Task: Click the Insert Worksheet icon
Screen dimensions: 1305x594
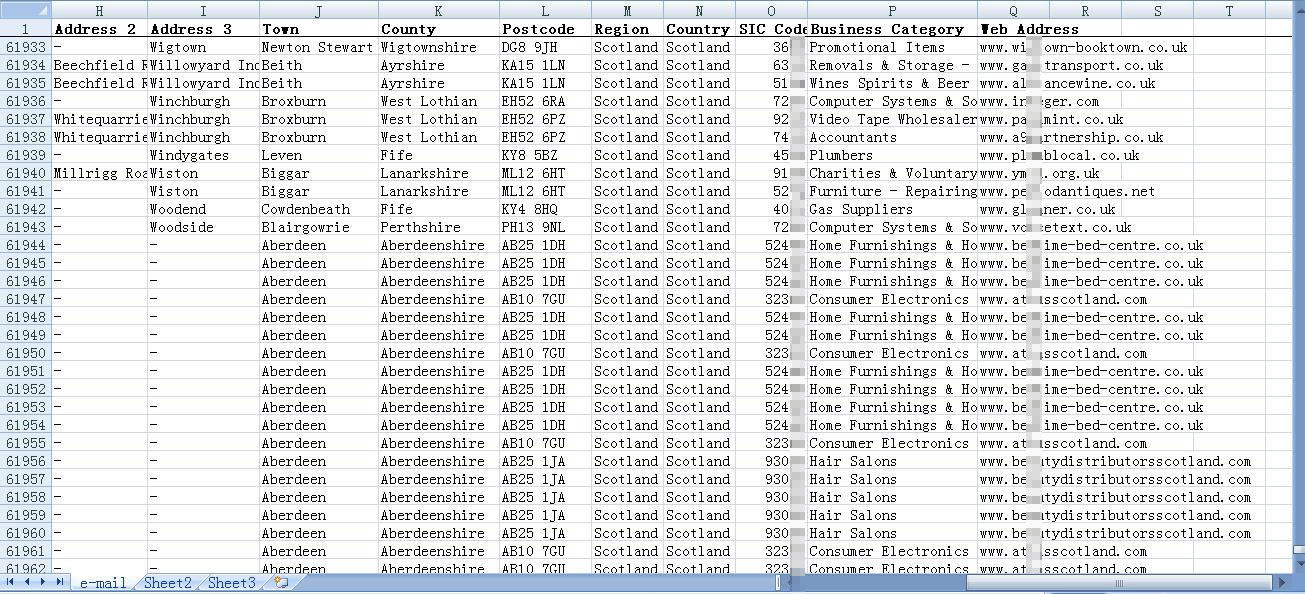Action: [x=281, y=582]
